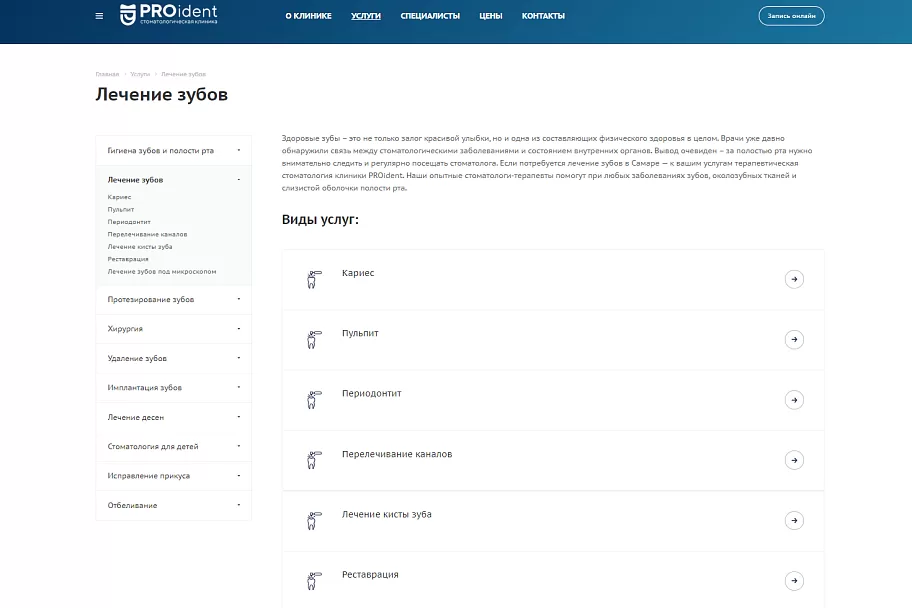Click tooth icon in the Кариес row
The width and height of the screenshot is (912, 608).
pyautogui.click(x=314, y=279)
